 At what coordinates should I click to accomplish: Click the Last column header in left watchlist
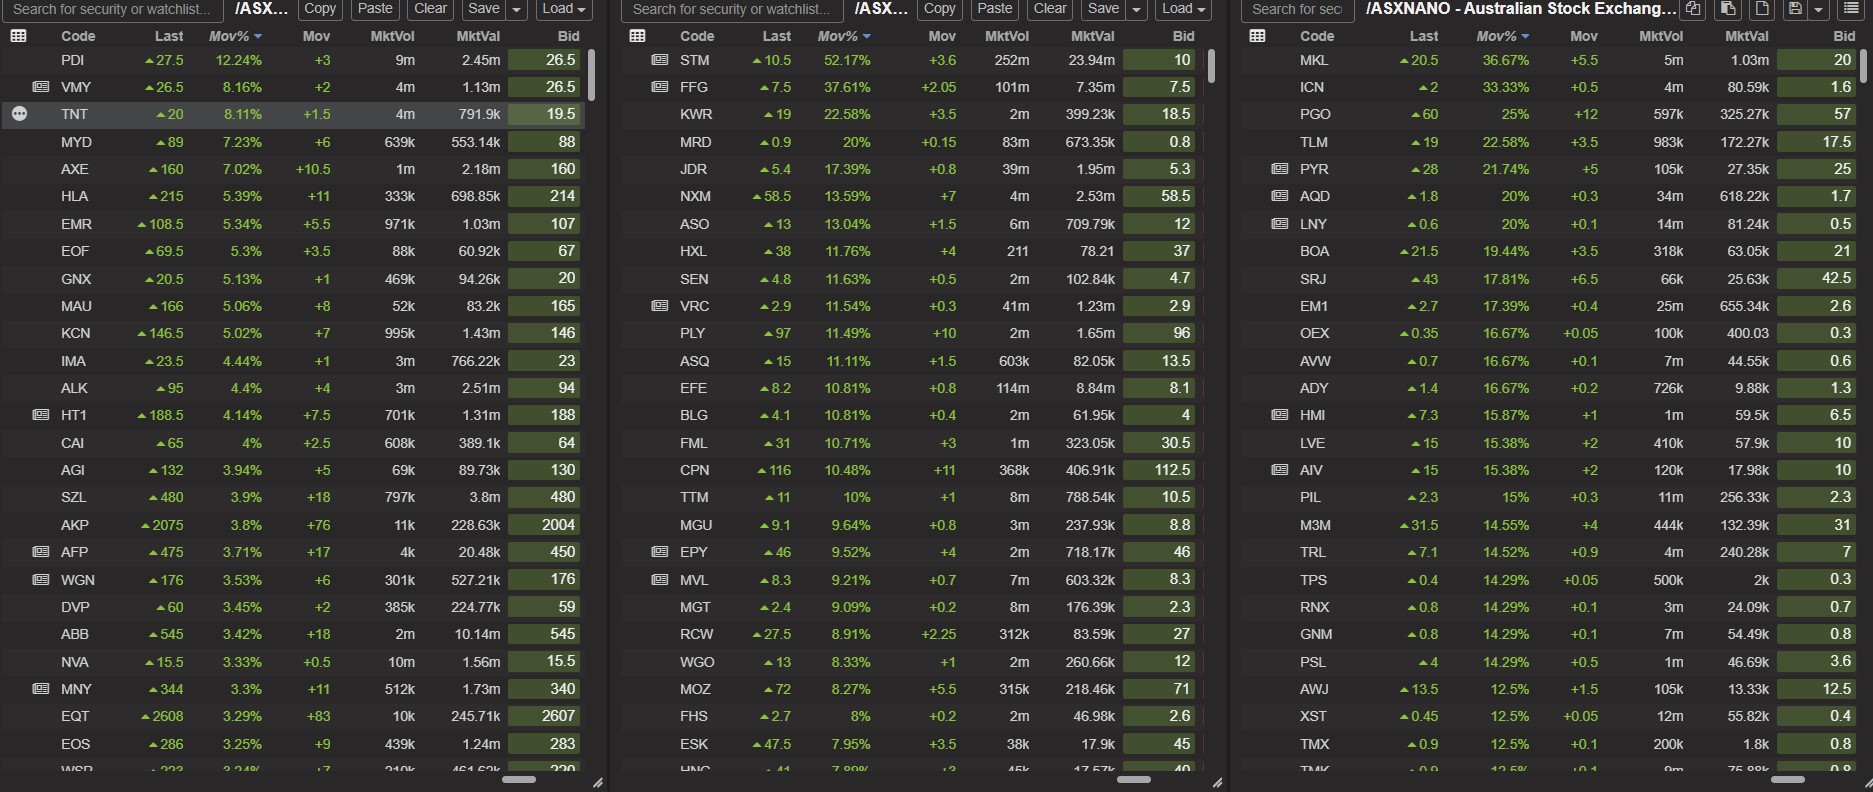click(169, 36)
